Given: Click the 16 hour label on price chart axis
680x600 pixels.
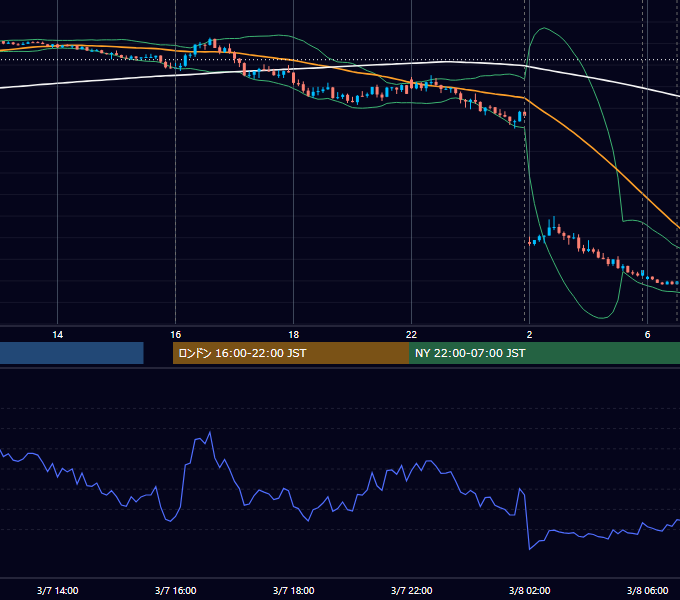Looking at the screenshot, I should pos(175,335).
